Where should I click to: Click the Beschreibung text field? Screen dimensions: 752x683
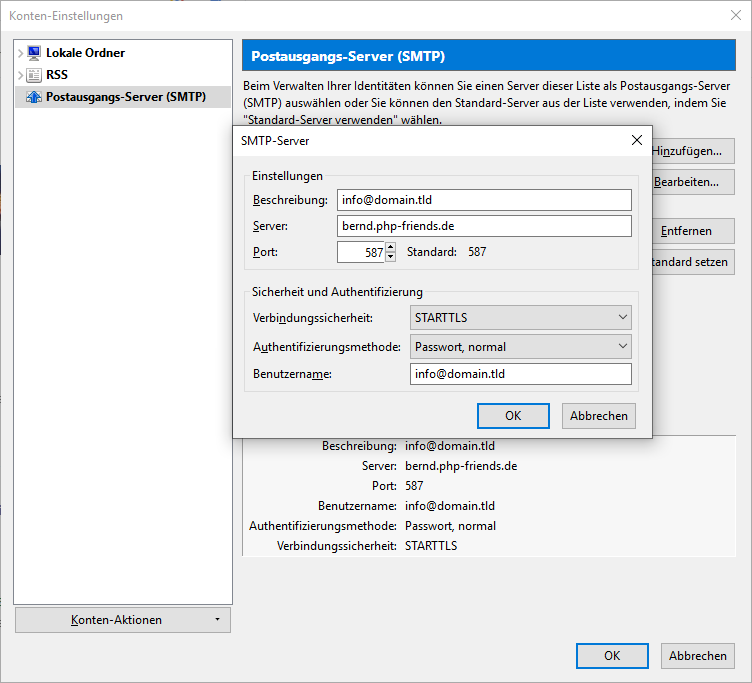tap(484, 200)
